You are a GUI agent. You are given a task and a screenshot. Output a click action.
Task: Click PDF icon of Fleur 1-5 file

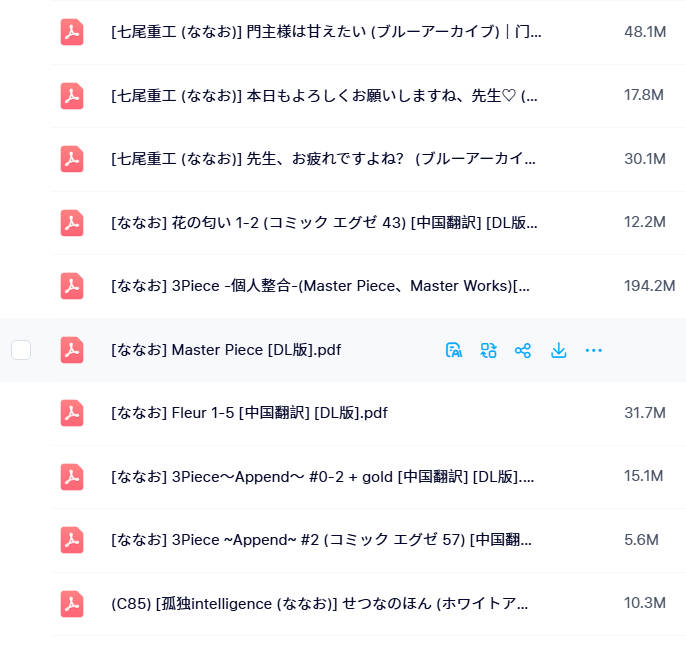click(72, 413)
